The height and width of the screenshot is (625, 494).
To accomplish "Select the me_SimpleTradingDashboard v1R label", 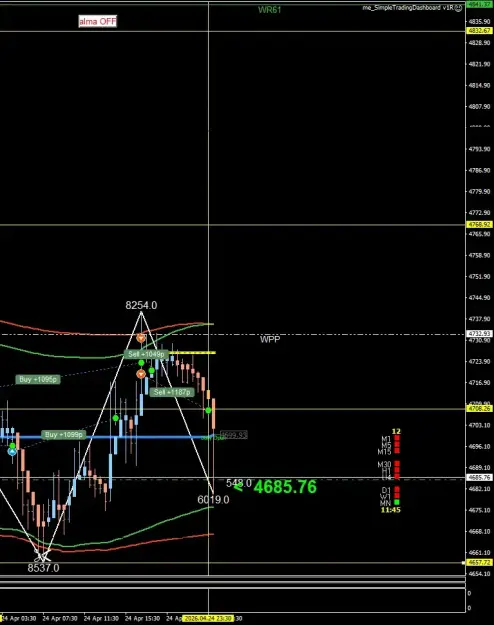I will click(407, 8).
